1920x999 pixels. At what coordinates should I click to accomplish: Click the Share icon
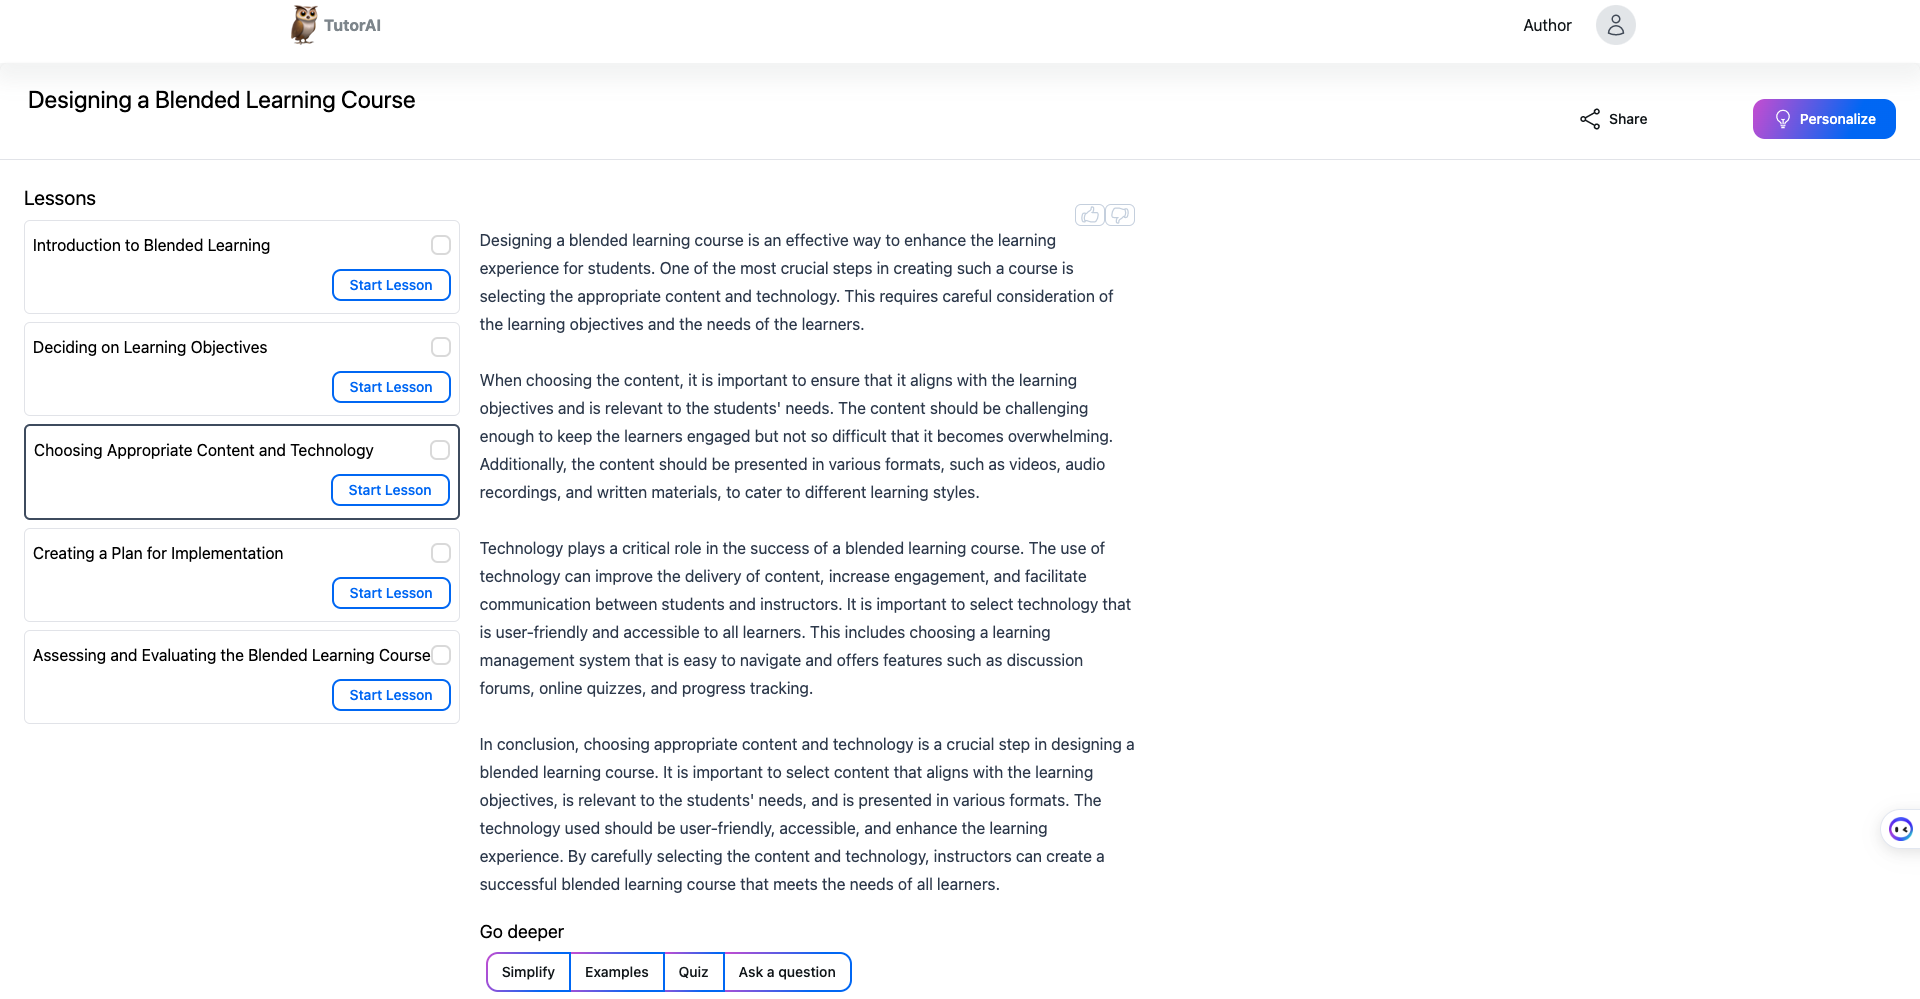(1590, 119)
